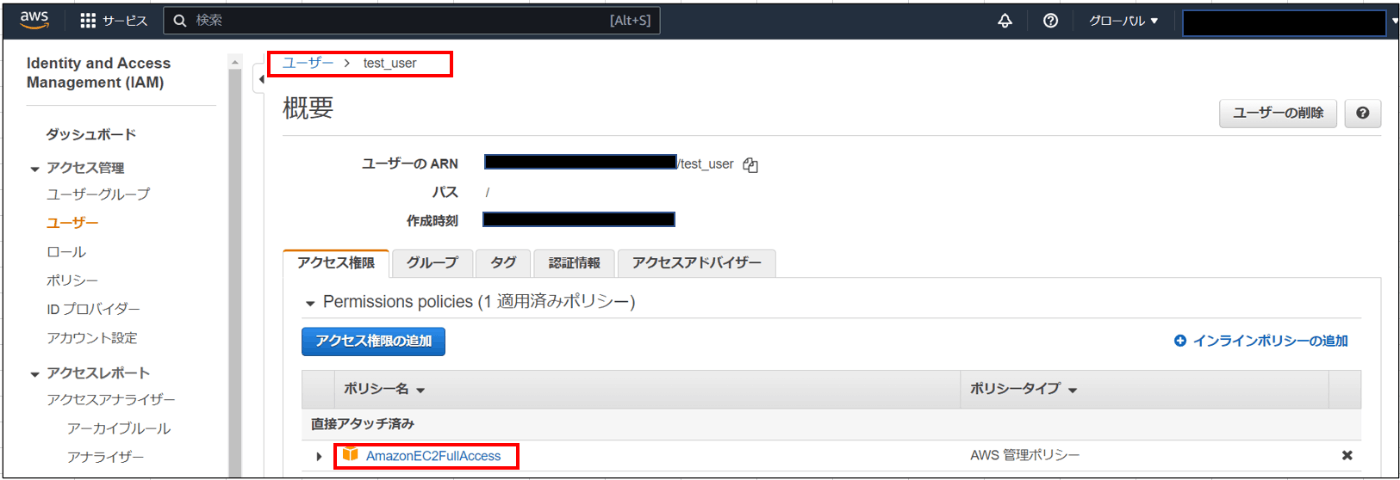The height and width of the screenshot is (480, 1400).
Task: Open アナライザー in the sidebar
Action: point(105,457)
